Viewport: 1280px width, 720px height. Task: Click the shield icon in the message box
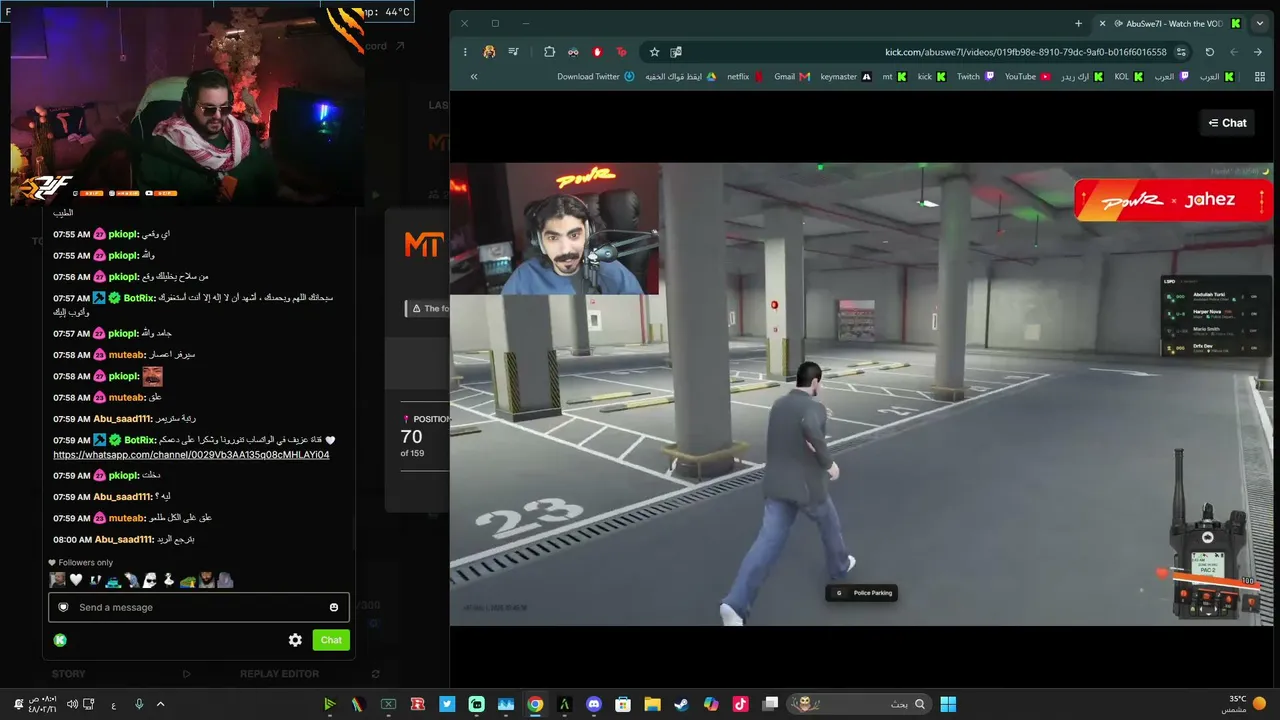coord(64,607)
